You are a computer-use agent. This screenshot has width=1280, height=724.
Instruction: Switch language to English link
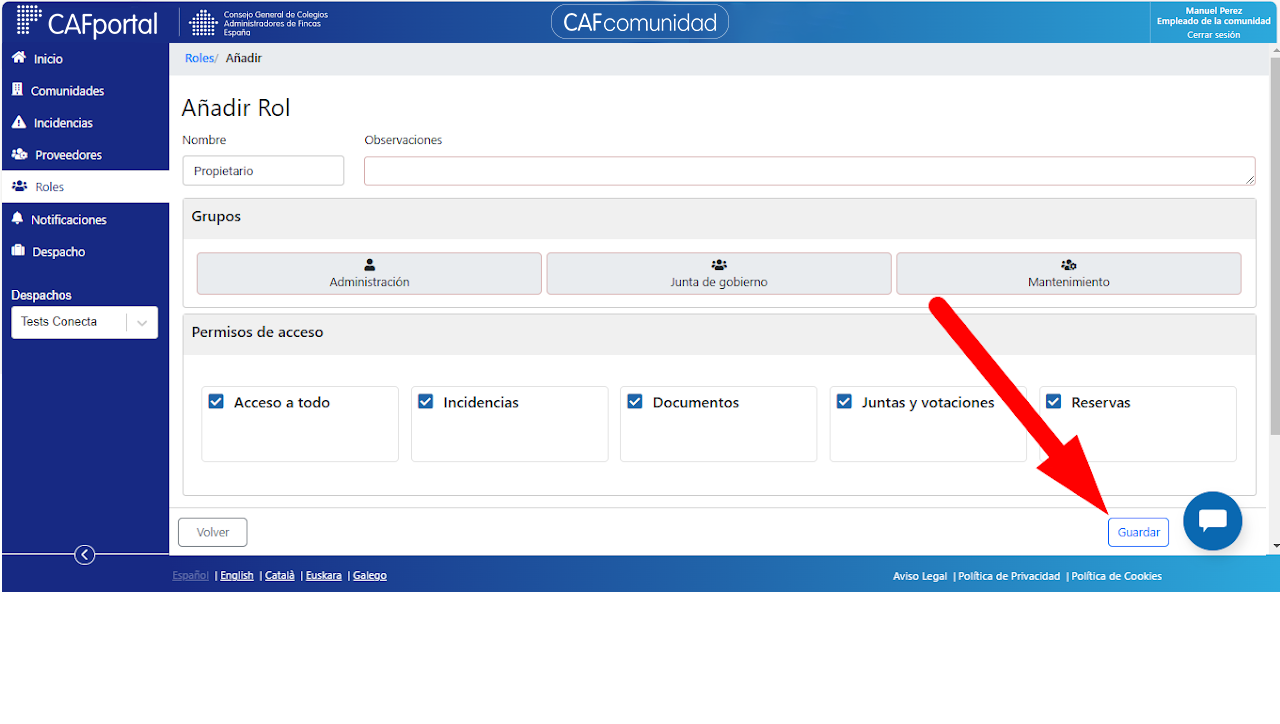237,575
